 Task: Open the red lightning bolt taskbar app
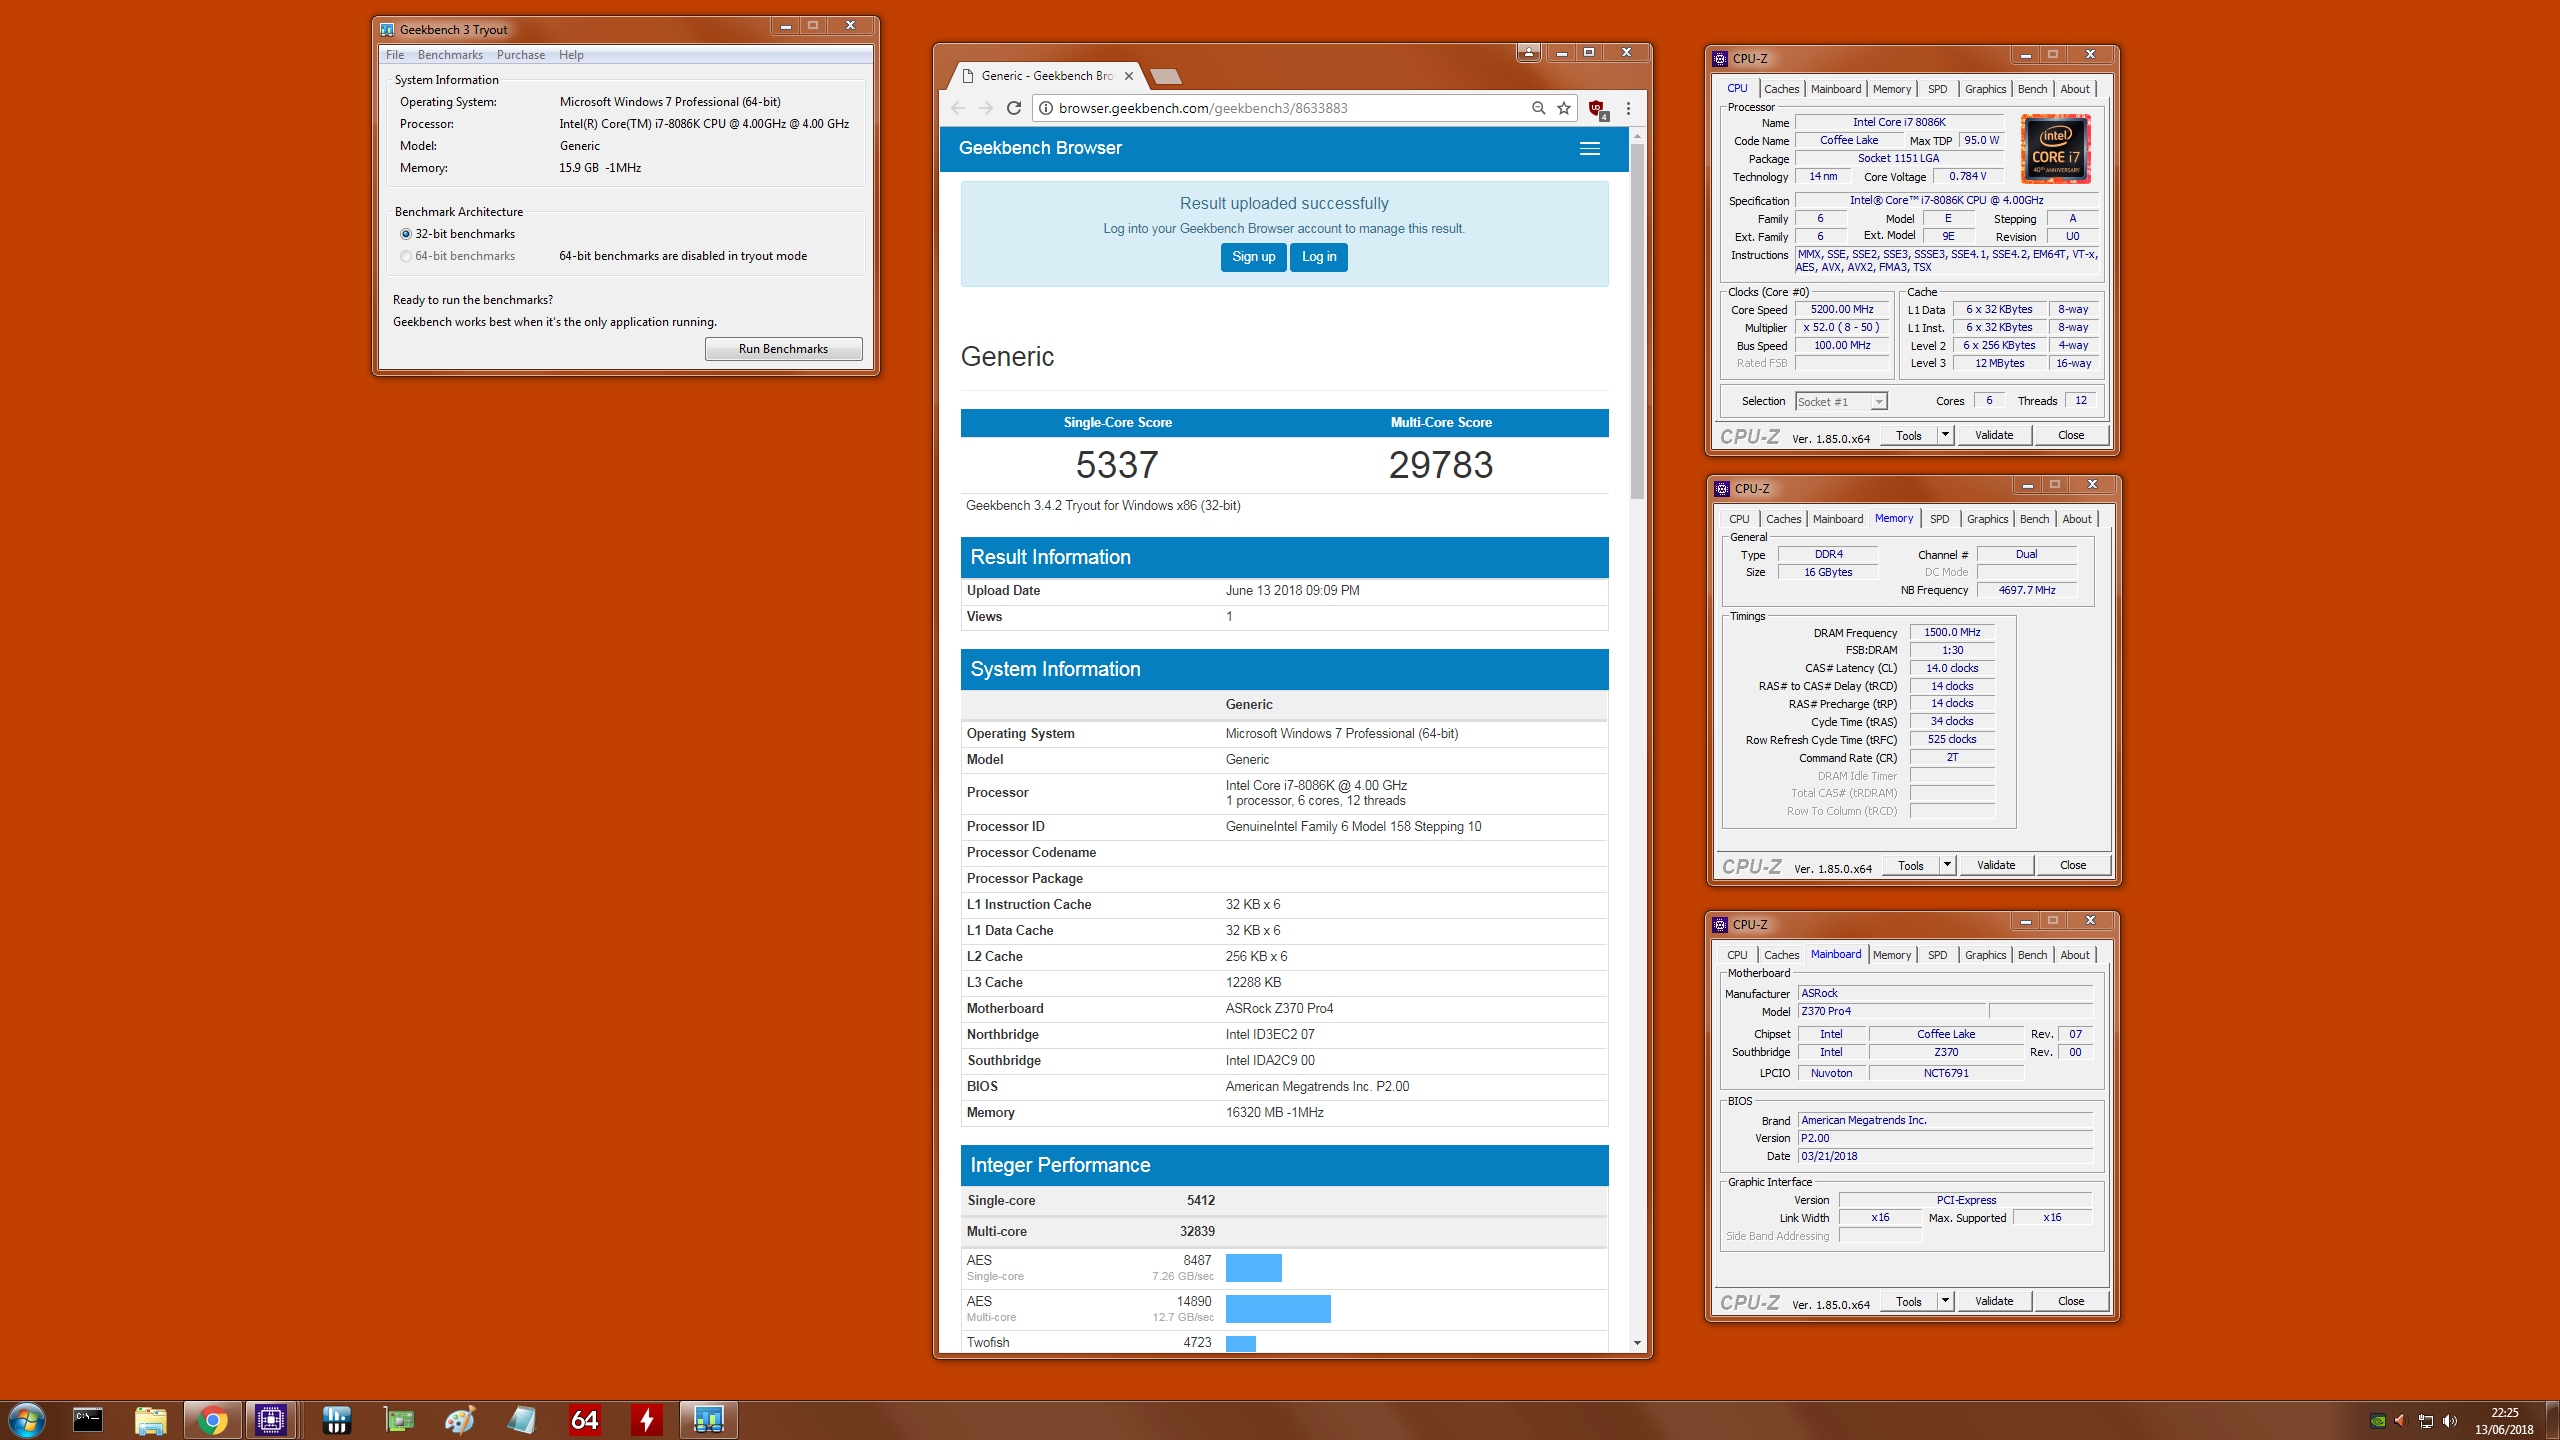point(647,1420)
